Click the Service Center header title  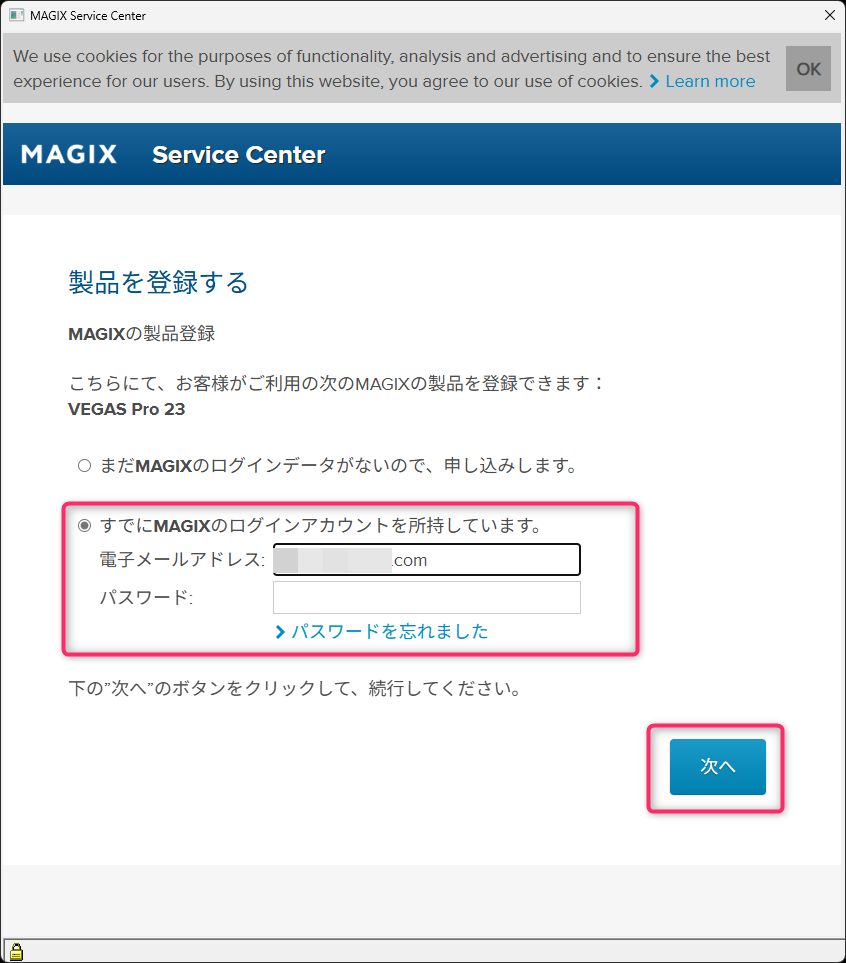238,155
